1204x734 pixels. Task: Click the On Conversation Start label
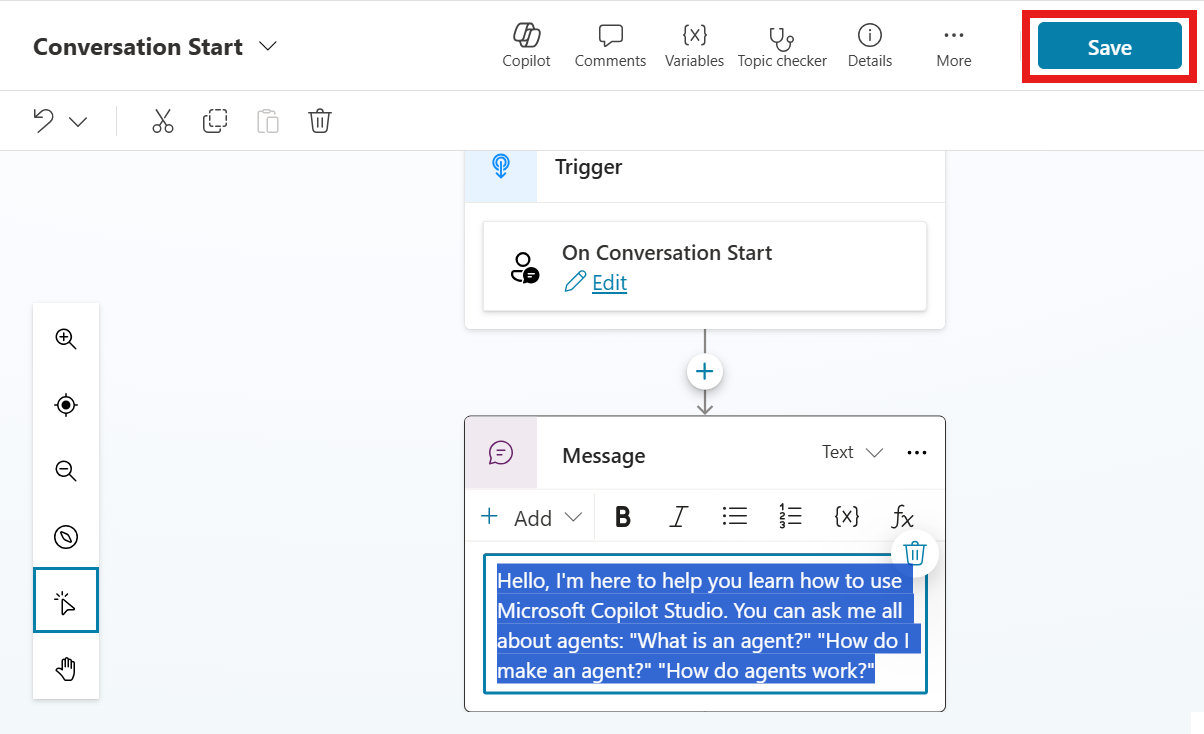pos(667,253)
